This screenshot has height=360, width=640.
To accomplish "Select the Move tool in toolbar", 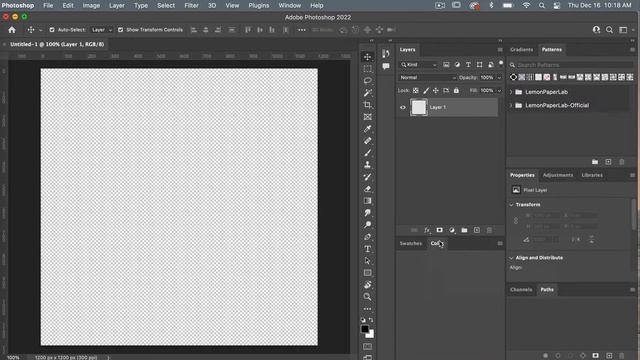I will tap(367, 57).
